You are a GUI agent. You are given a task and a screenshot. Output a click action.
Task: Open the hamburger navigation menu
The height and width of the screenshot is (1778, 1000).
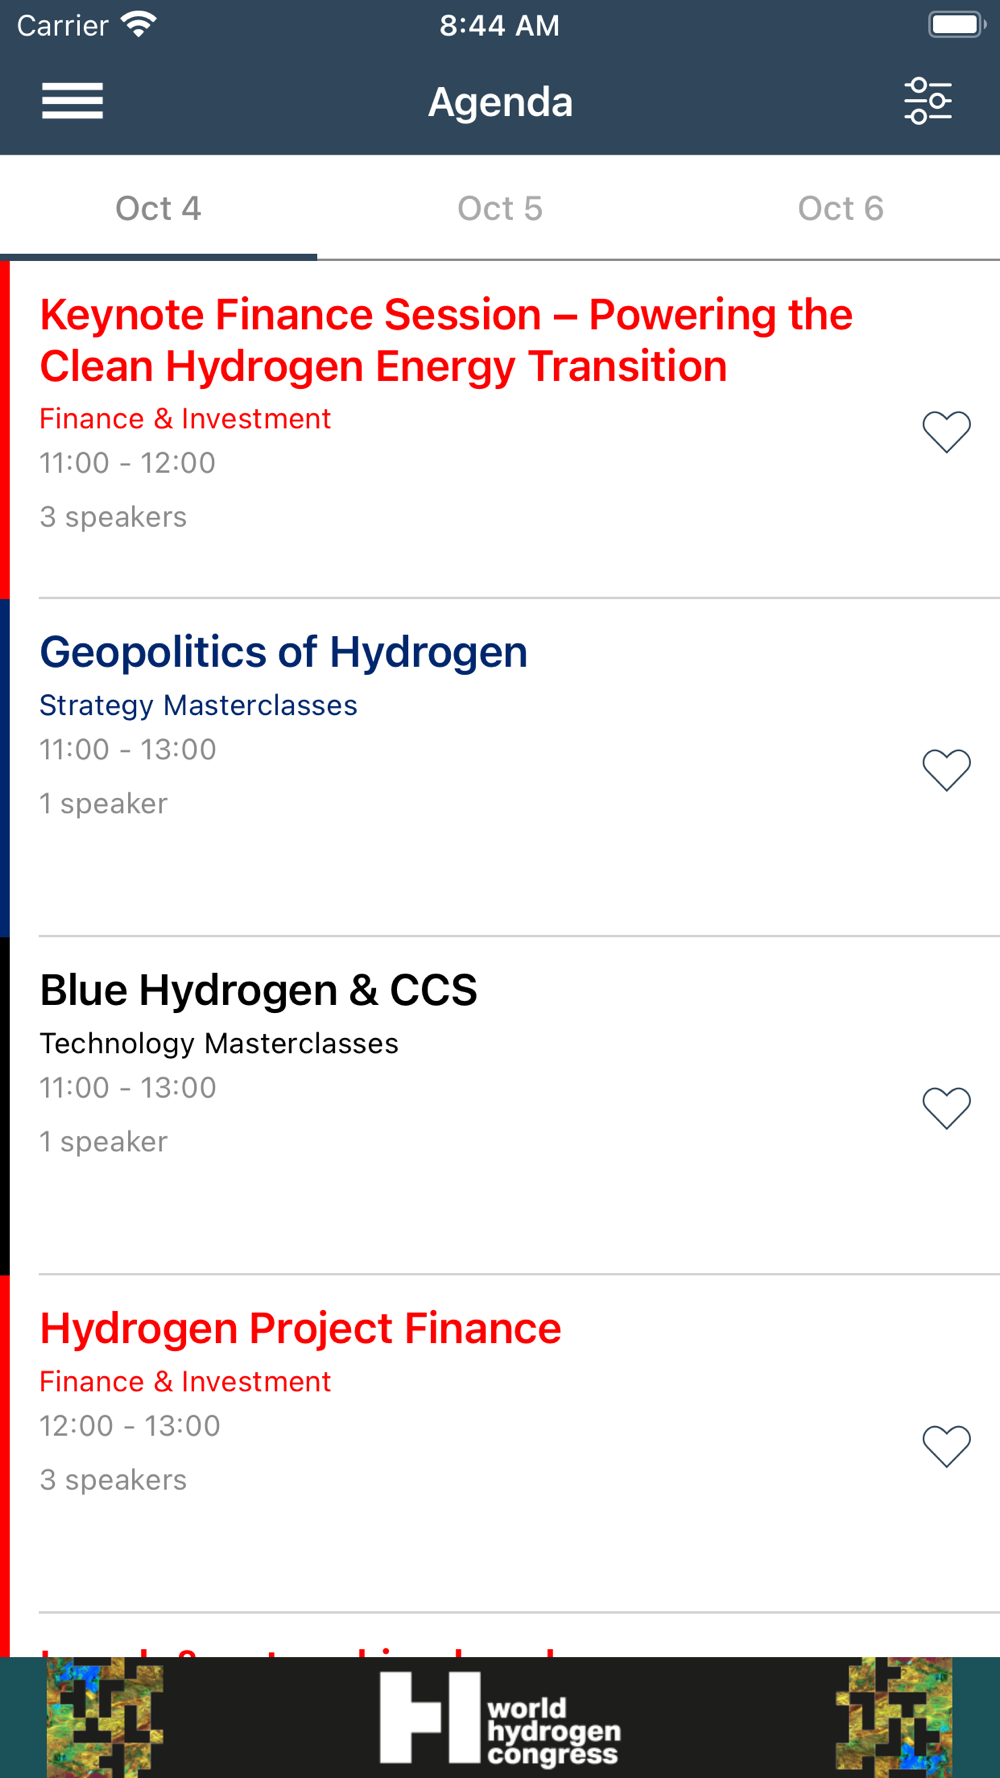click(x=72, y=101)
